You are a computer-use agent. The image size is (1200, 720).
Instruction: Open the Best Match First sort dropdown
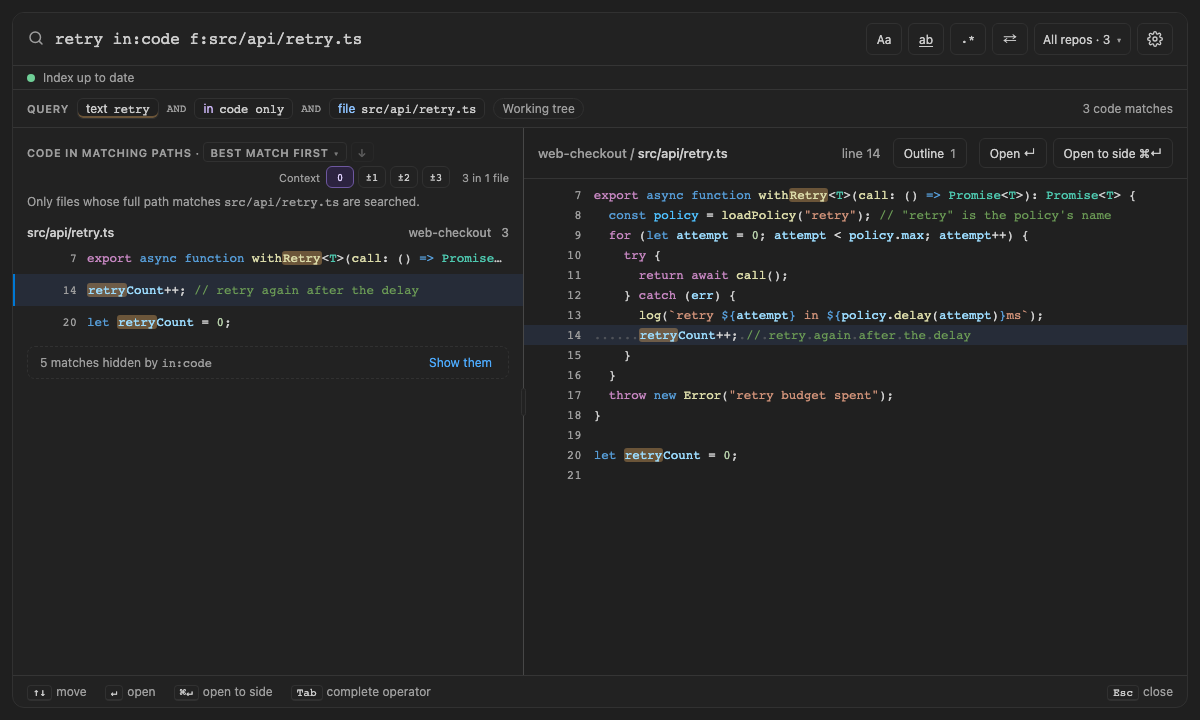point(276,153)
